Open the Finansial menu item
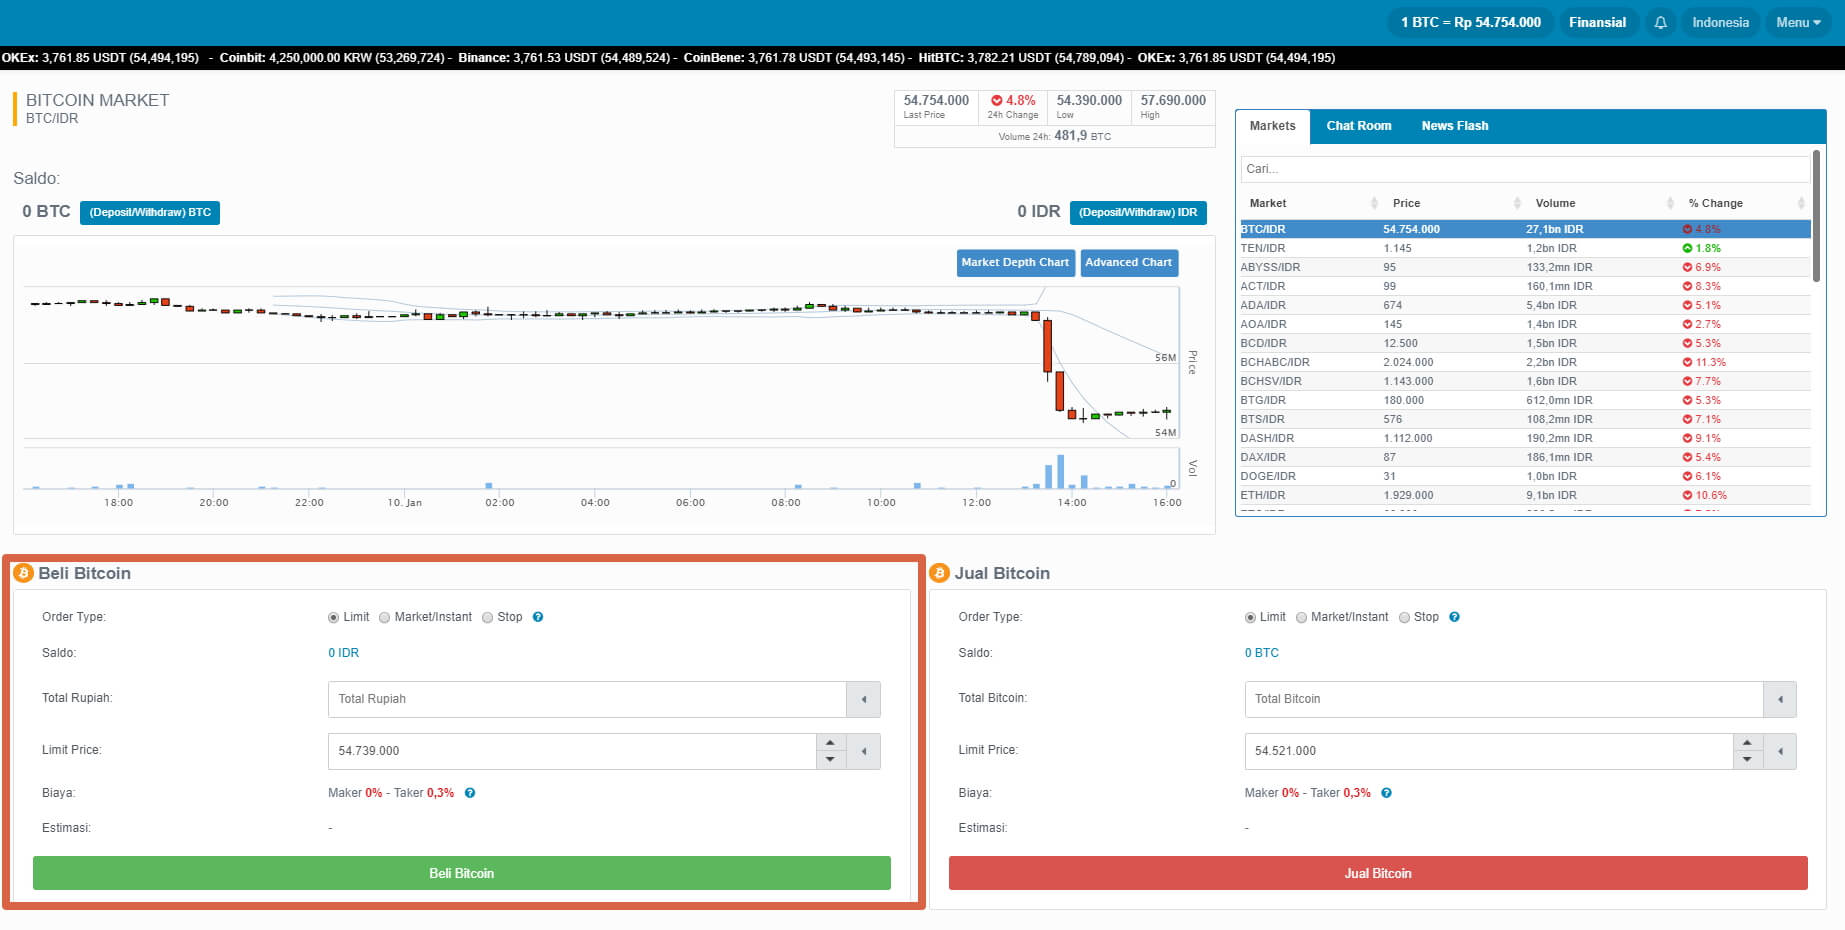 pos(1597,22)
